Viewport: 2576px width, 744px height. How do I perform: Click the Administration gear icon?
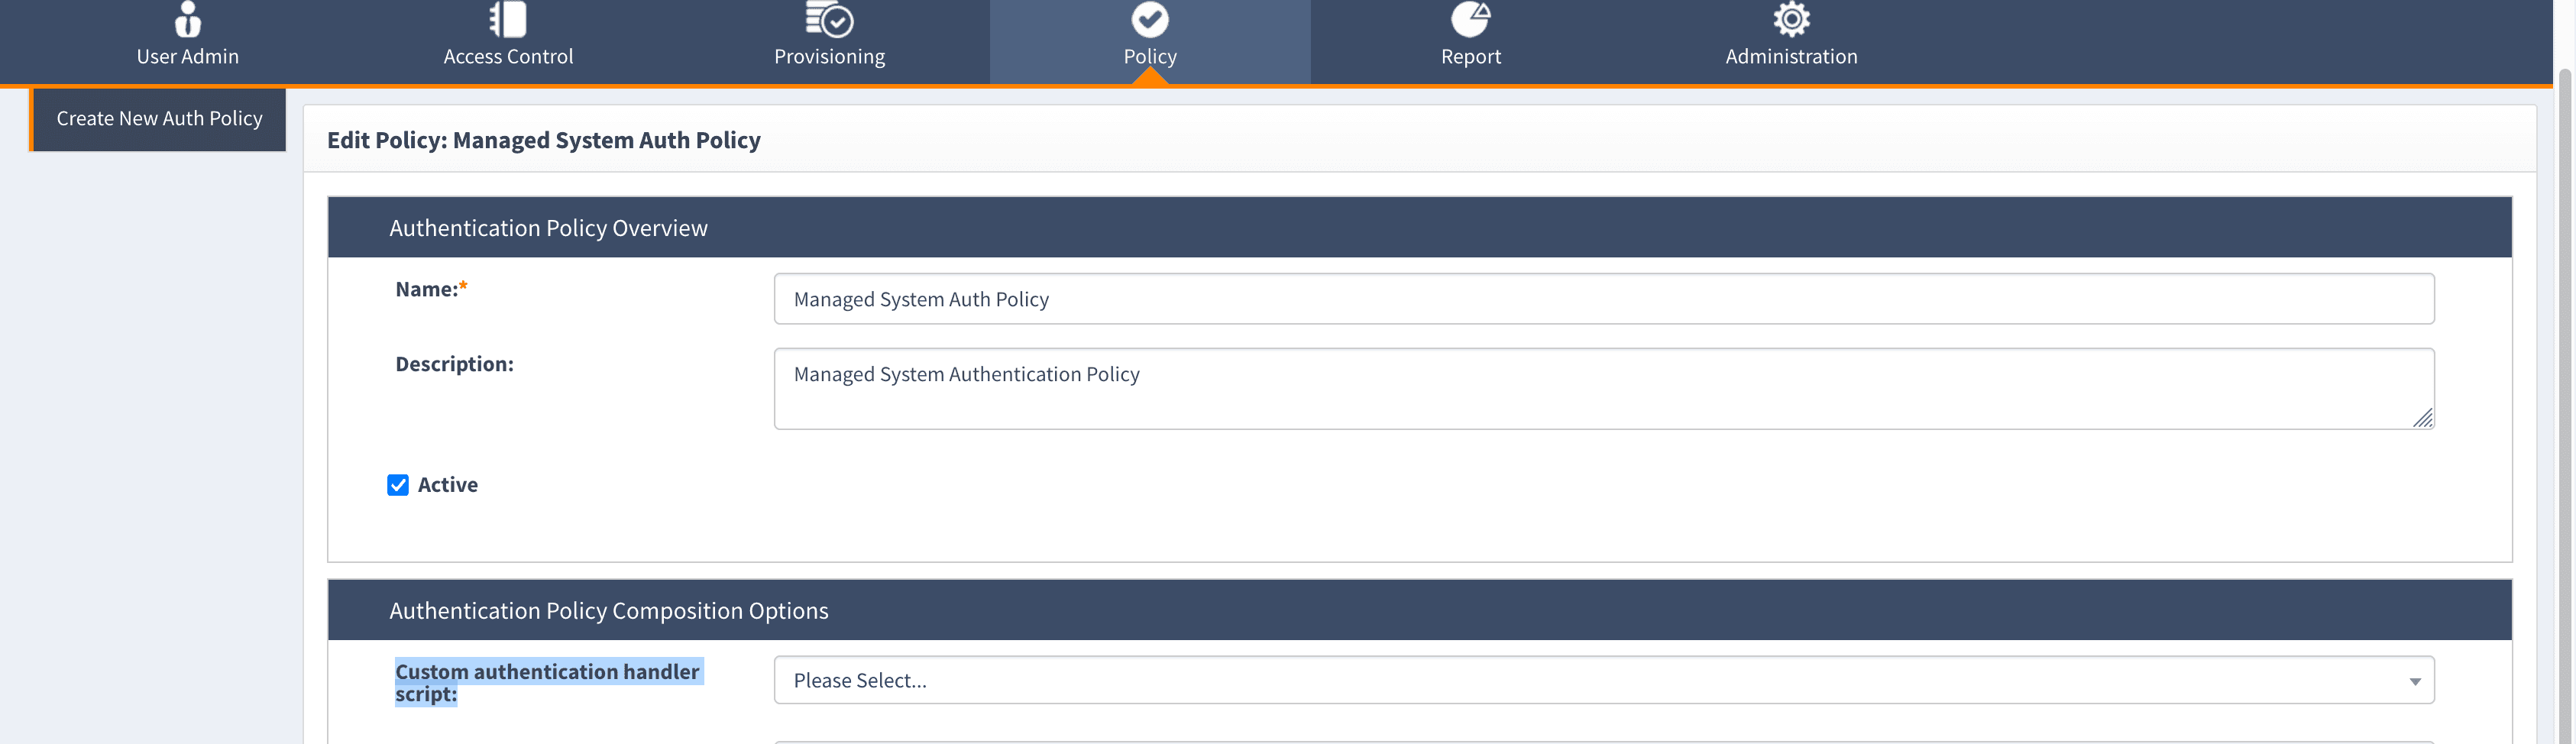tap(1791, 18)
